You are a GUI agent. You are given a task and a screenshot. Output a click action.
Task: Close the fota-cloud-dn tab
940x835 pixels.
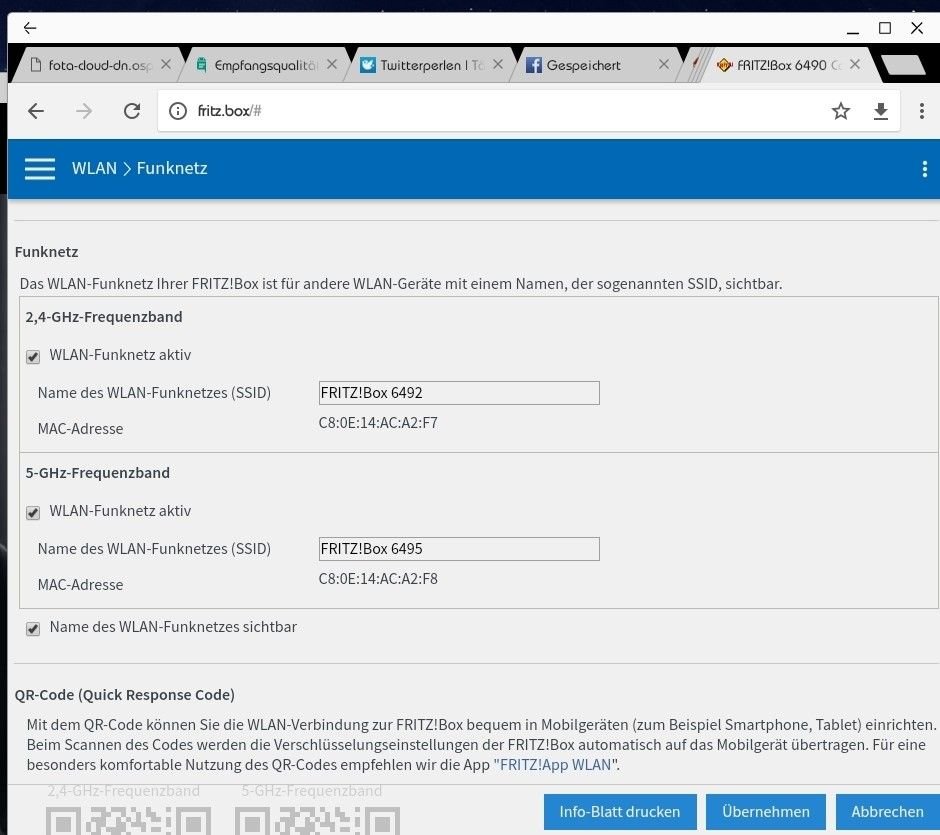click(166, 64)
